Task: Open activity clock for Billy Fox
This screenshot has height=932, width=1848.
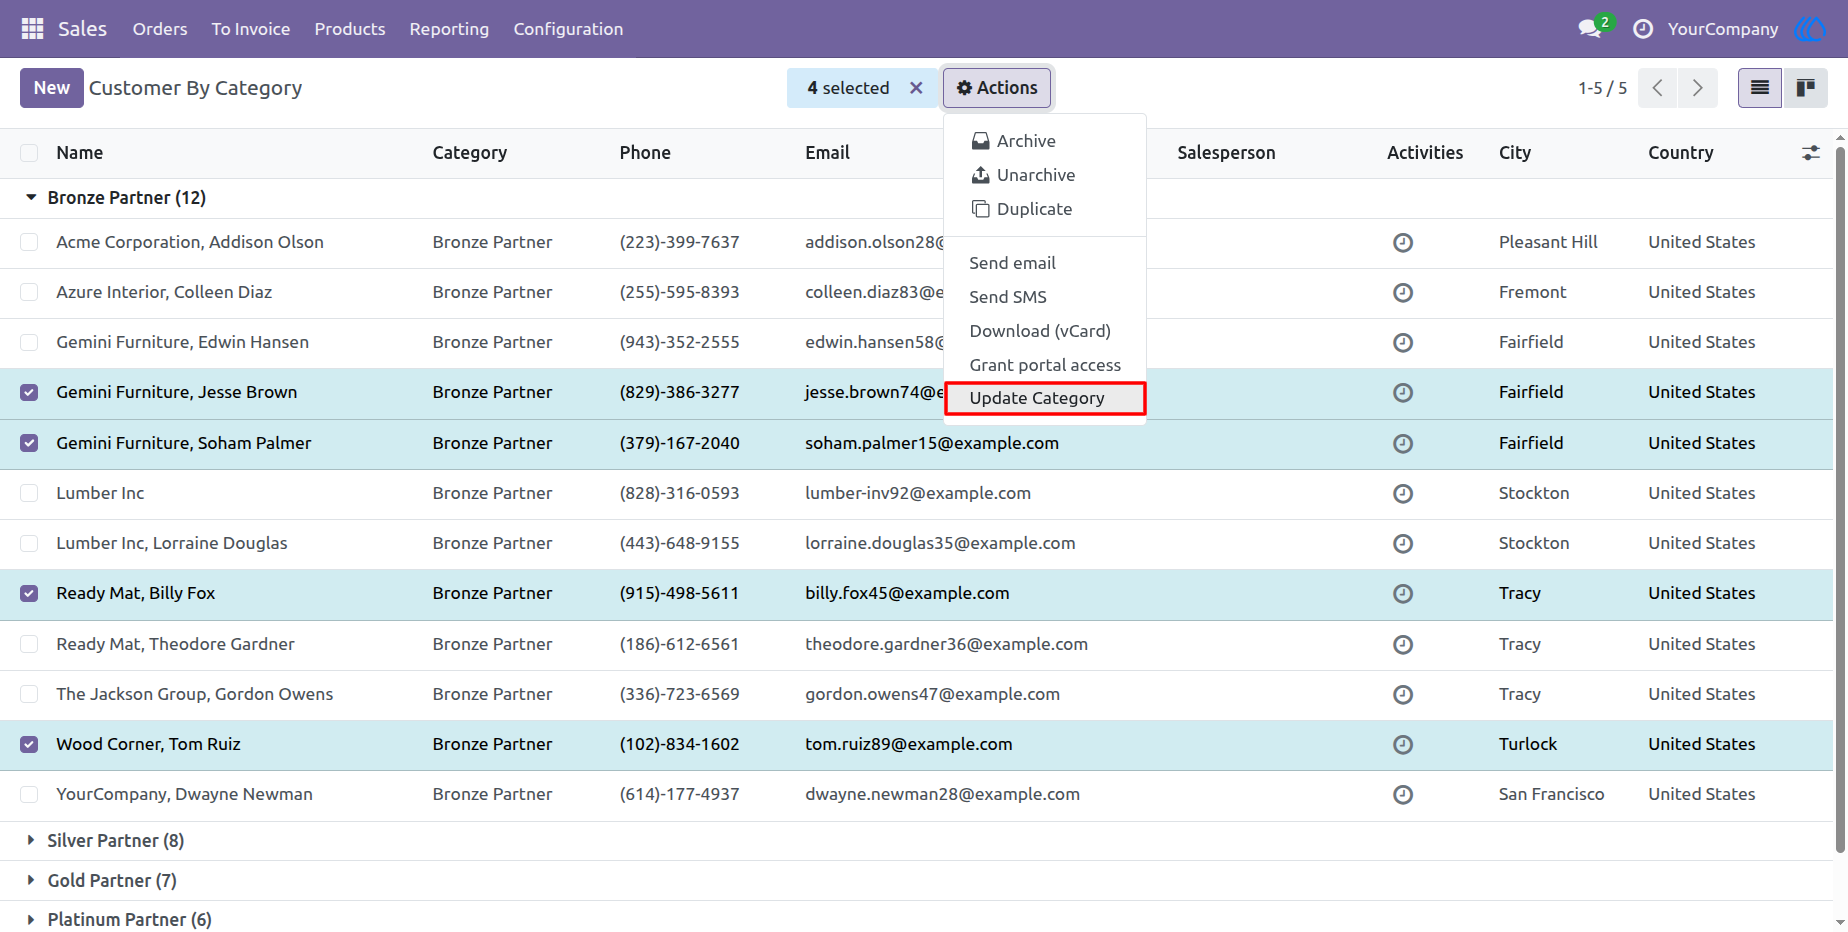Action: click(x=1403, y=594)
